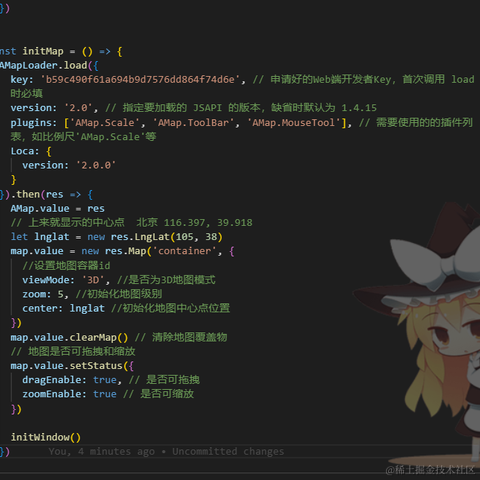Image resolution: width=480 pixels, height=480 pixels.
Task: Click the 'AMap.value = res' line
Action: point(58,209)
